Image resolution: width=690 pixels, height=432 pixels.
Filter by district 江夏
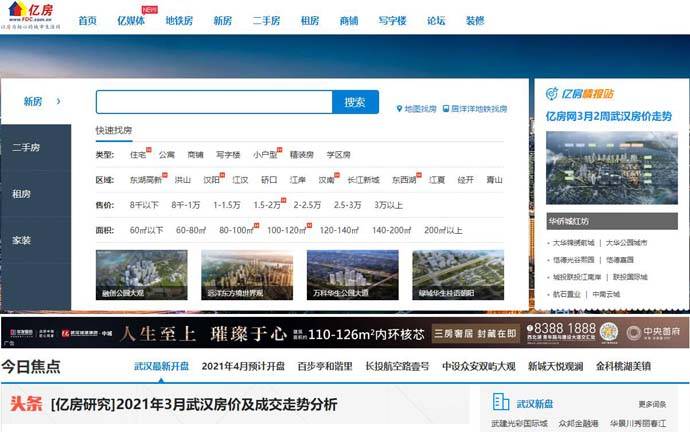point(437,180)
